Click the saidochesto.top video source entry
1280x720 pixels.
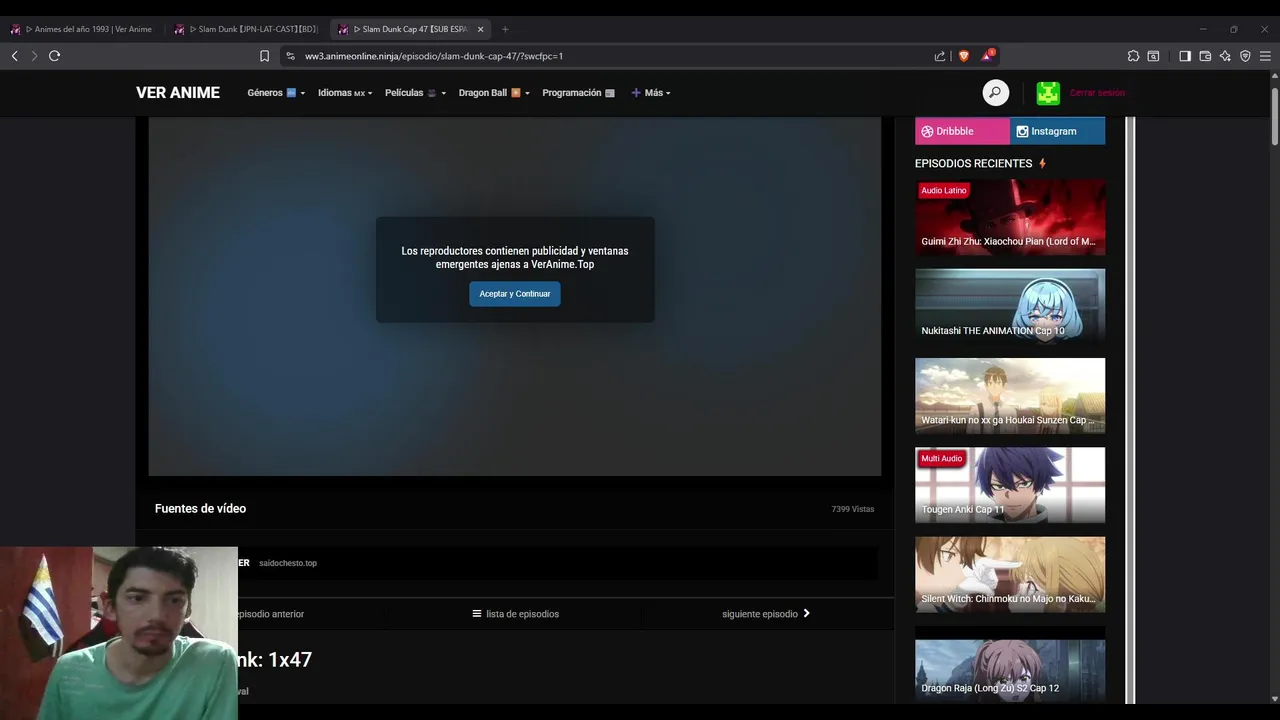click(x=515, y=563)
